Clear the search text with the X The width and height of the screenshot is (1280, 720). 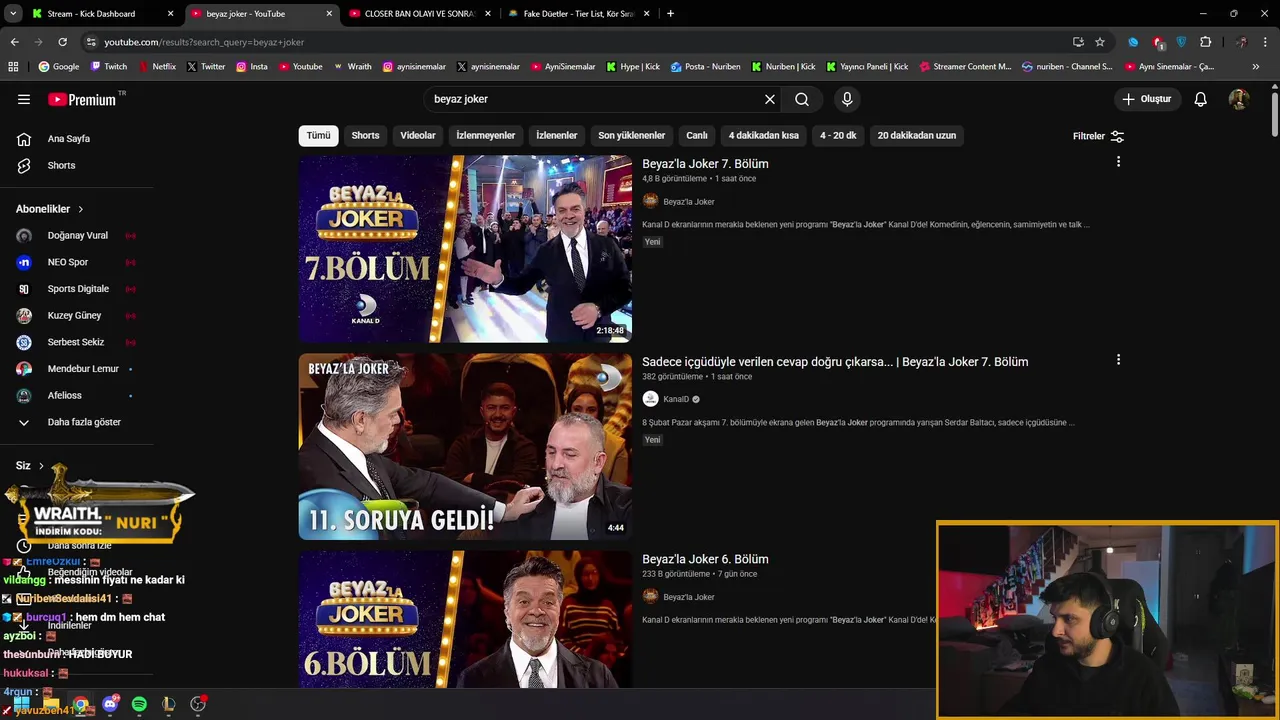click(x=770, y=99)
